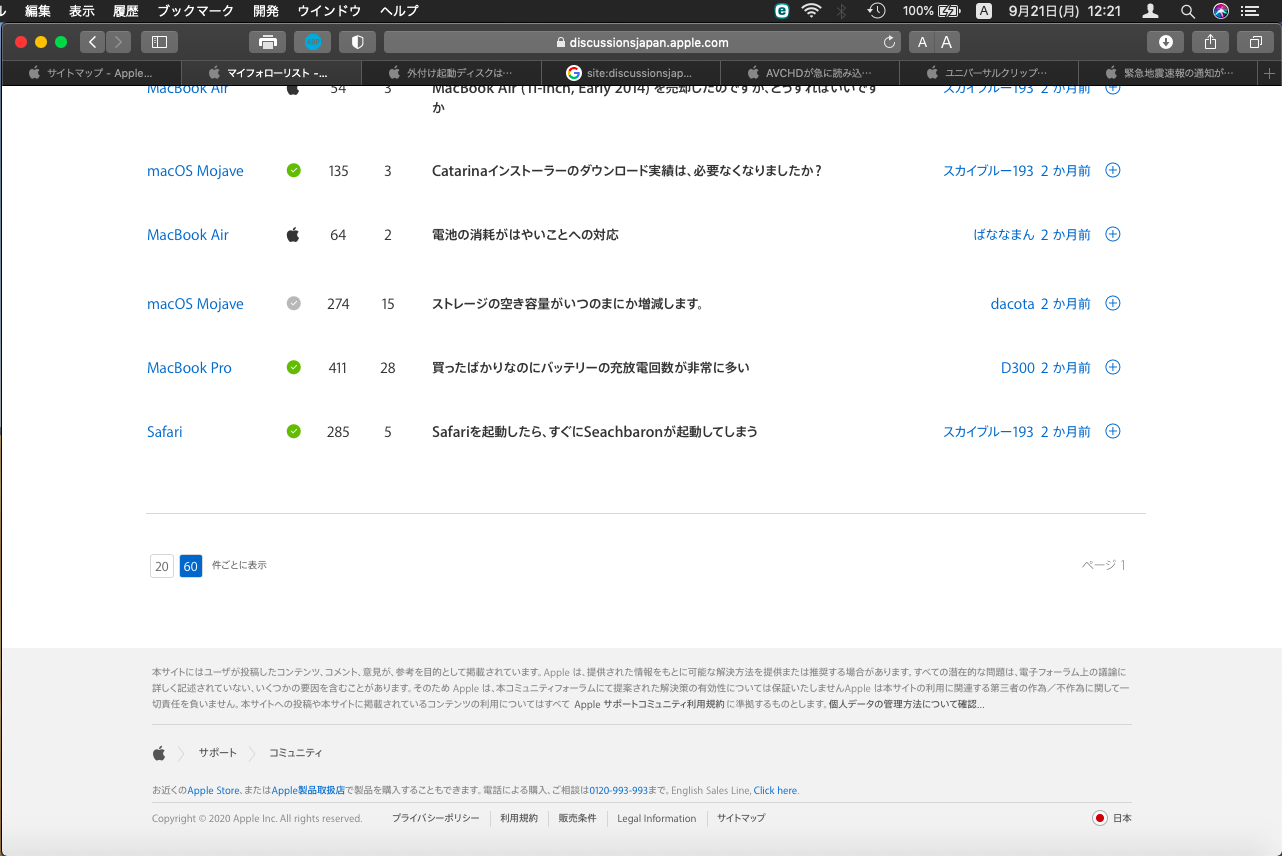Image resolution: width=1282 pixels, height=856 pixels.
Task: Click the share icon in Safari toolbar
Action: point(1210,42)
